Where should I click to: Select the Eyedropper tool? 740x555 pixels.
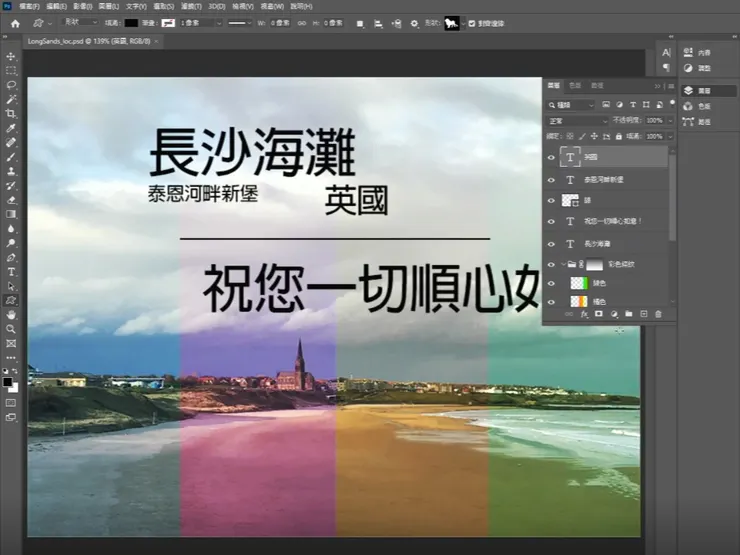(11, 128)
